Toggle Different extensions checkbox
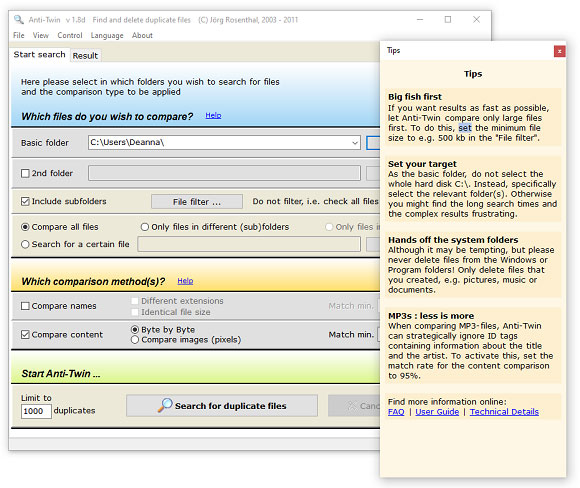Image resolution: width=580 pixels, height=488 pixels. 135,301
